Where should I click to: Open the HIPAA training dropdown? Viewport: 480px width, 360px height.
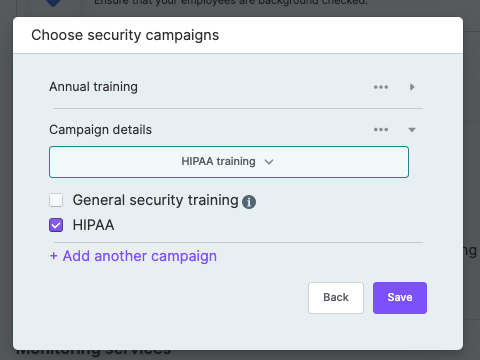229,162
